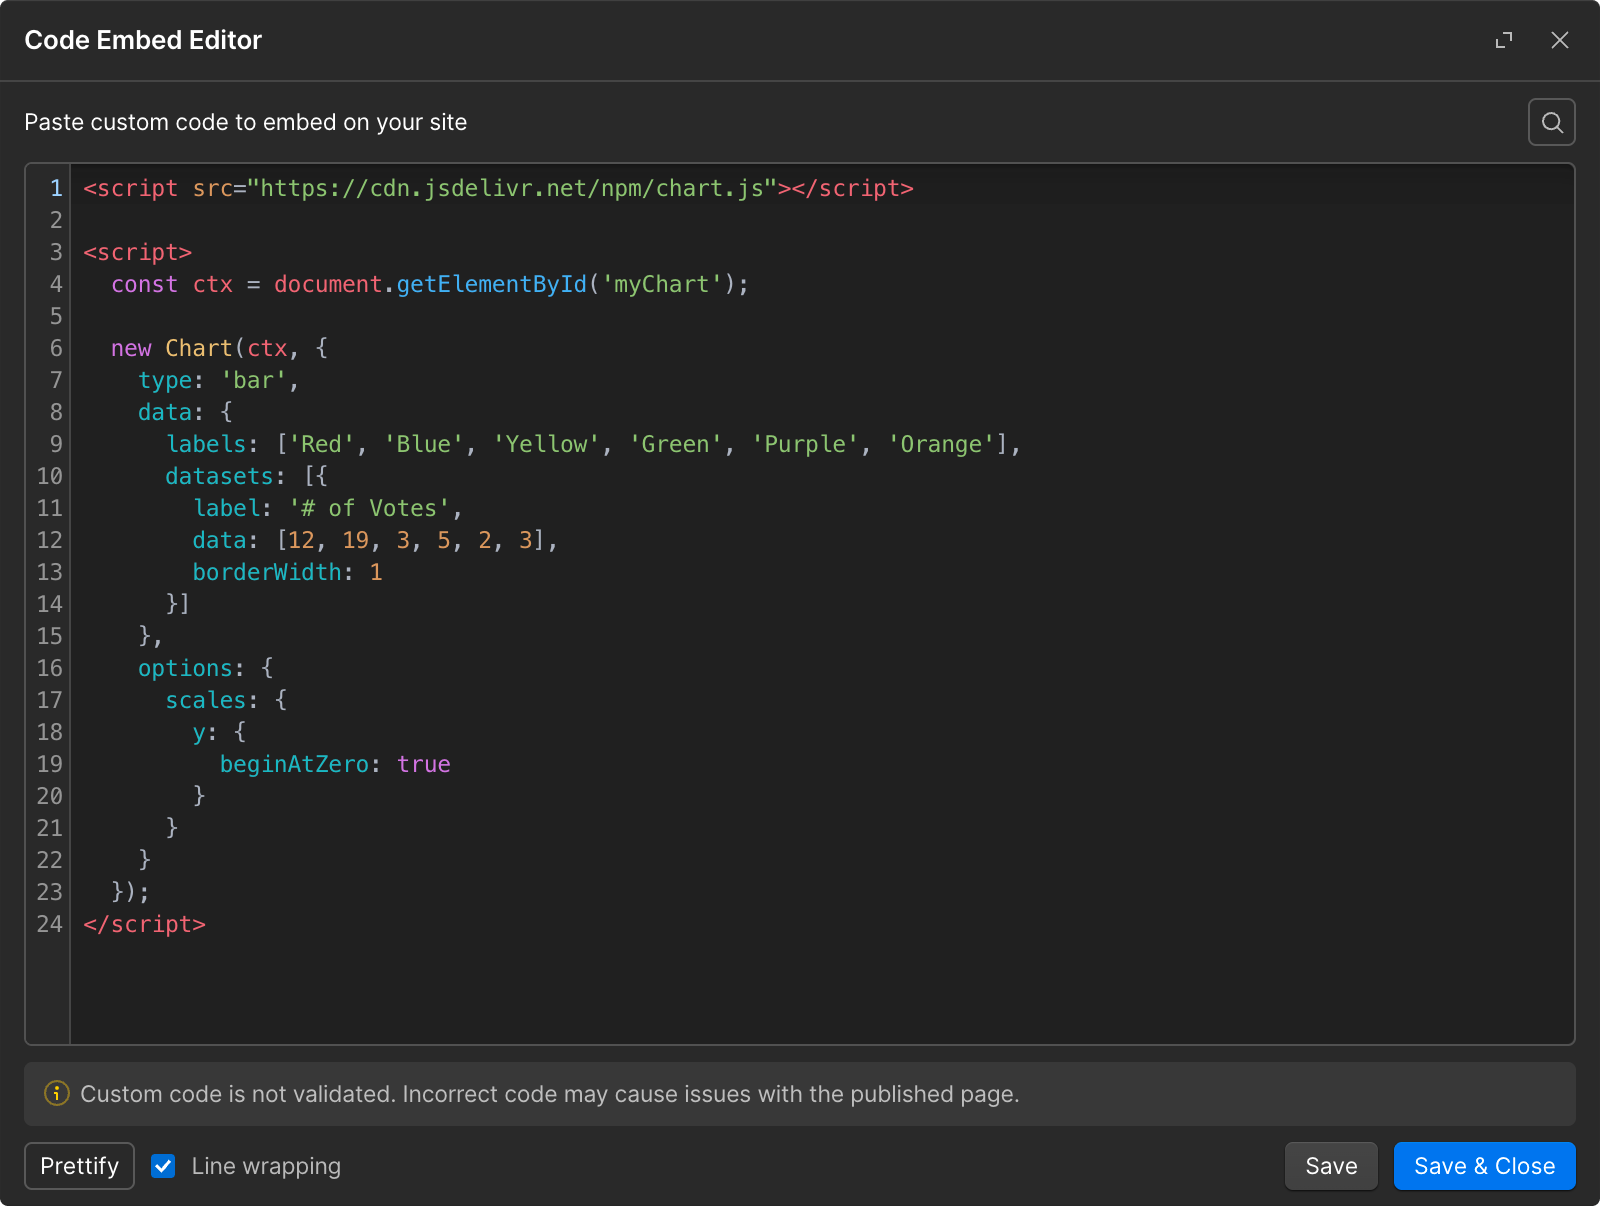Click the 'new' keyword on line 6

click(131, 348)
